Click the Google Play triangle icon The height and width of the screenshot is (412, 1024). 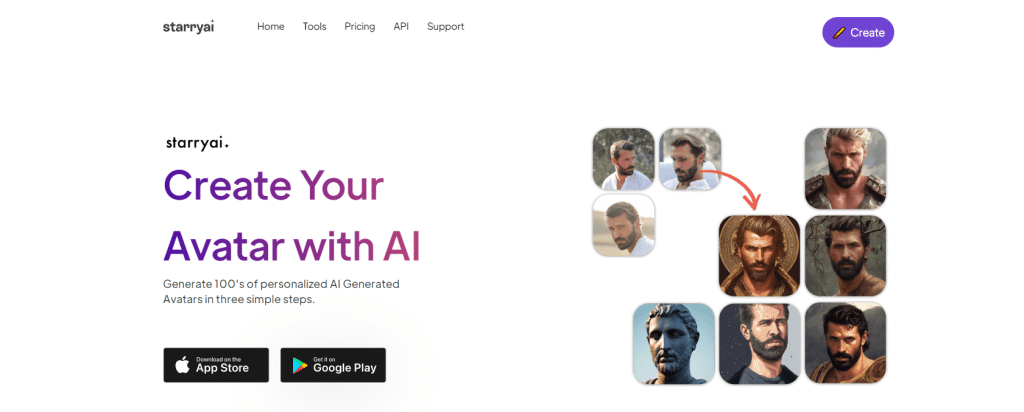[300, 366]
